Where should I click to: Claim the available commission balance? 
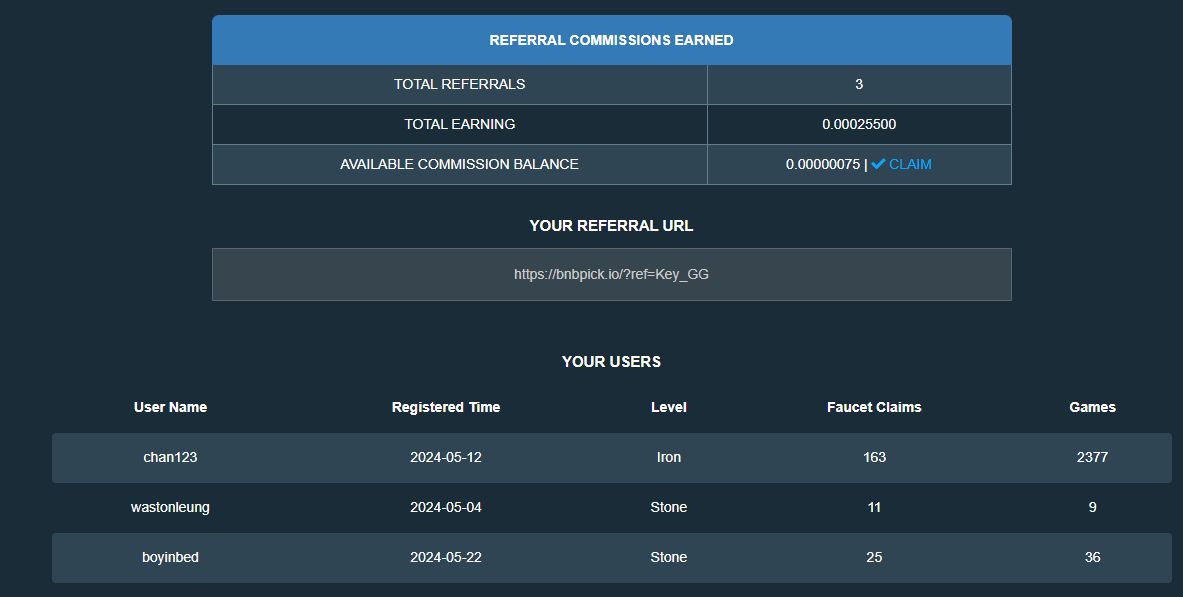click(x=909, y=165)
